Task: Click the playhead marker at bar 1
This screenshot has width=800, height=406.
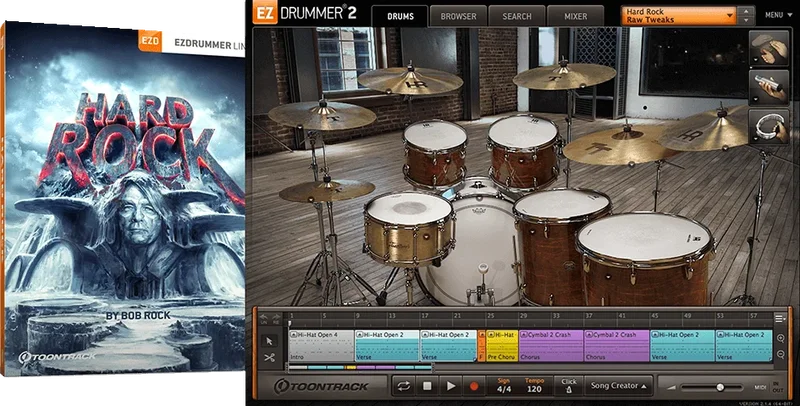Action: pyautogui.click(x=289, y=323)
